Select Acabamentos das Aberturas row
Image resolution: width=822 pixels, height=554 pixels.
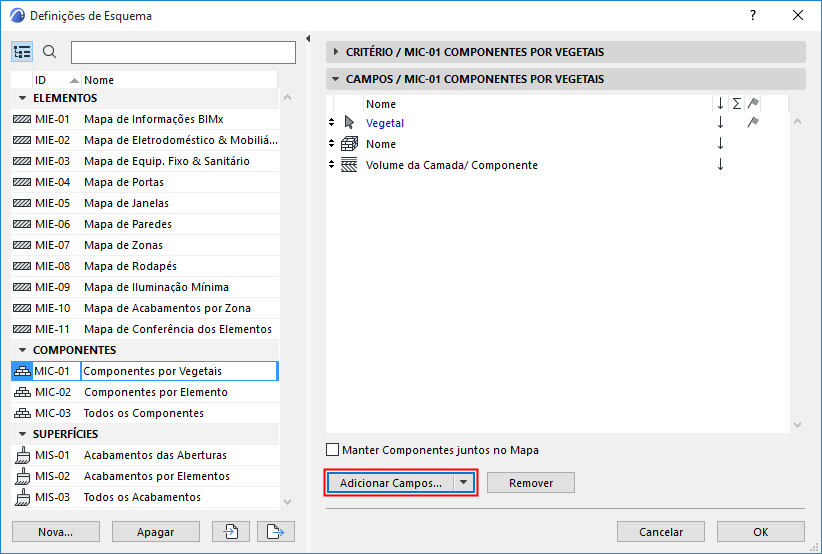[145, 455]
